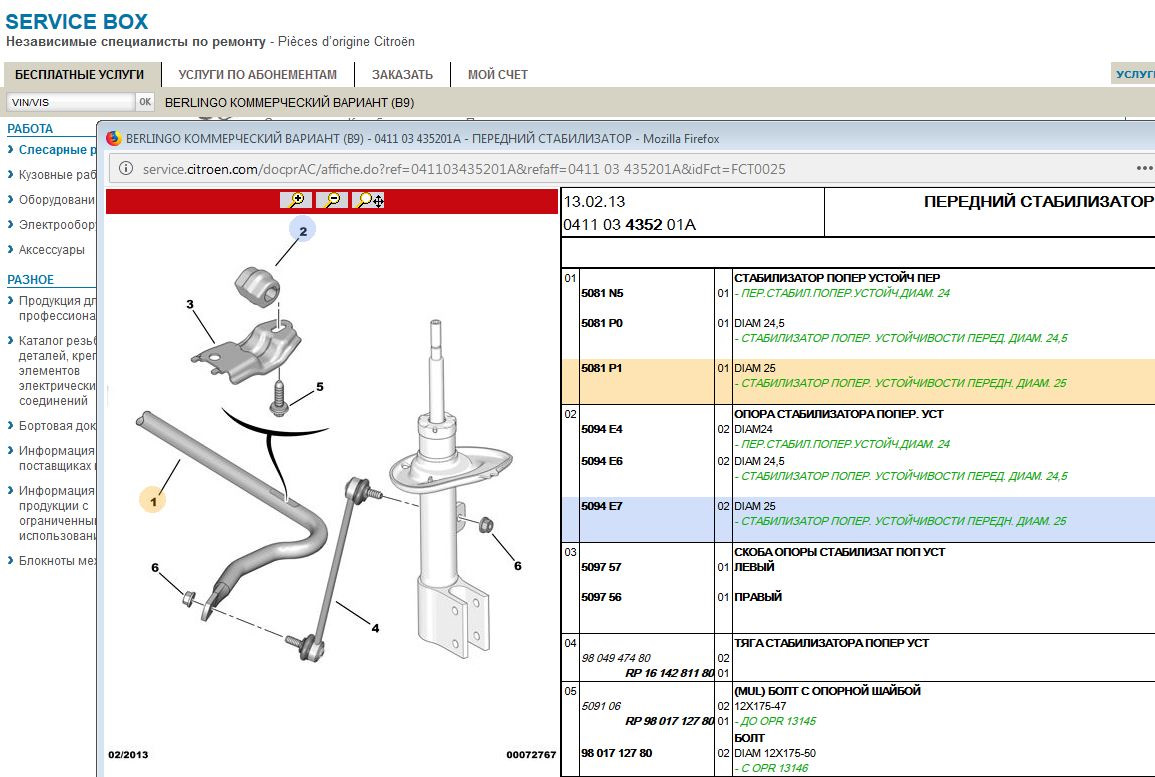This screenshot has width=1155, height=777.
Task: Open the Блокноты механика sidebar link
Action: [x=57, y=560]
